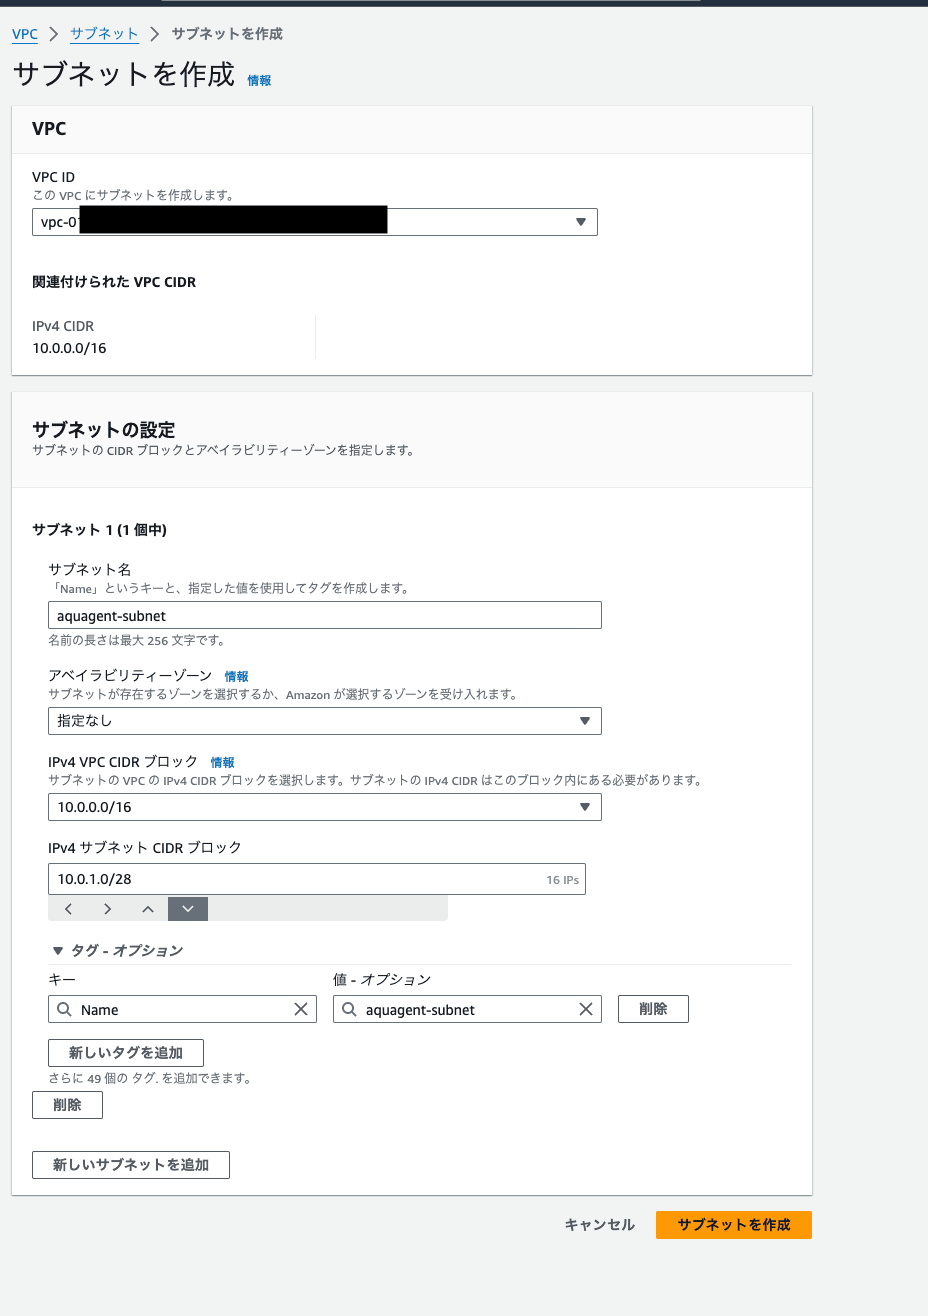The image size is (928, 1316).
Task: Click down arrow CIDR stepper
Action: 188,909
